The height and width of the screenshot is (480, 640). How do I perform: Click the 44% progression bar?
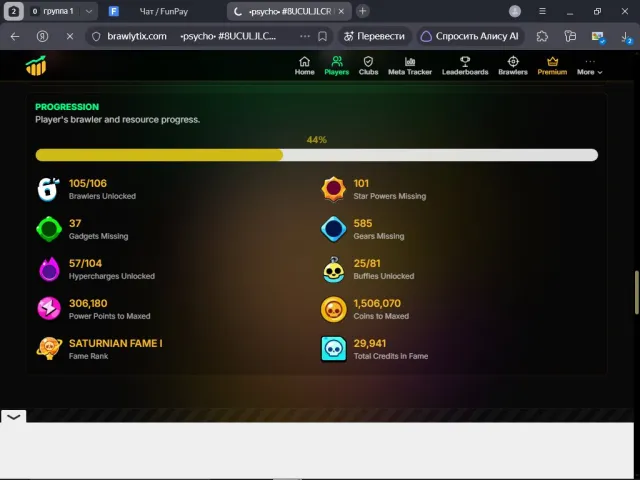317,155
